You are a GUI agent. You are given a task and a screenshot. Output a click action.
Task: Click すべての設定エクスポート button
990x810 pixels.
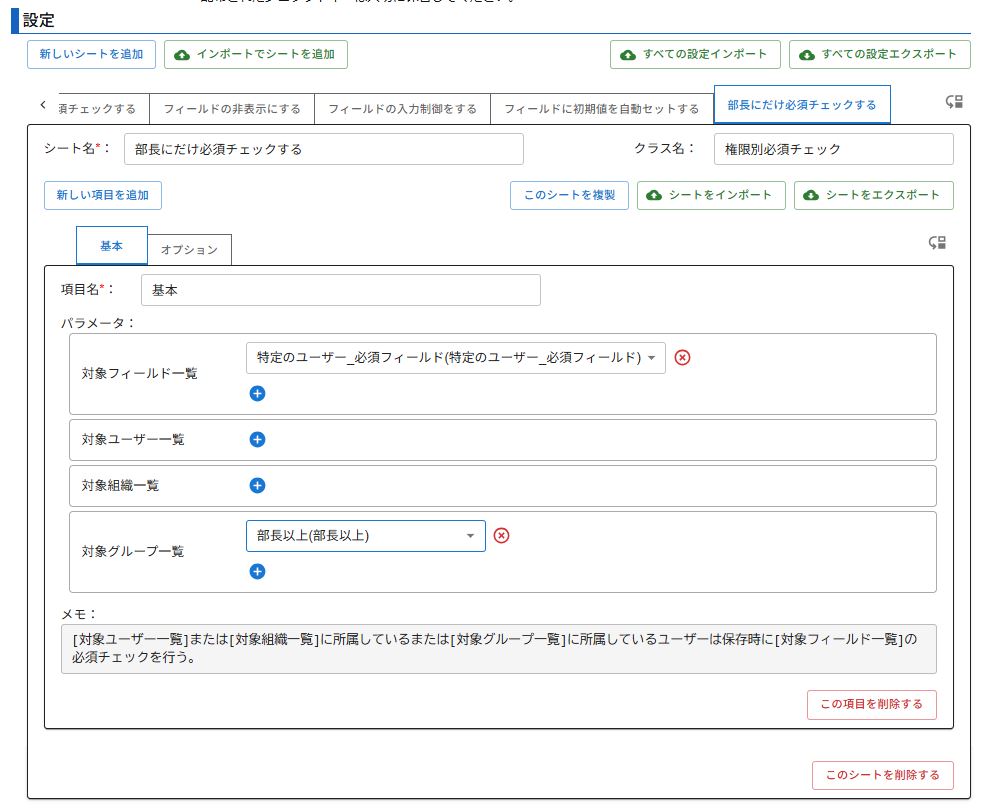(x=880, y=54)
